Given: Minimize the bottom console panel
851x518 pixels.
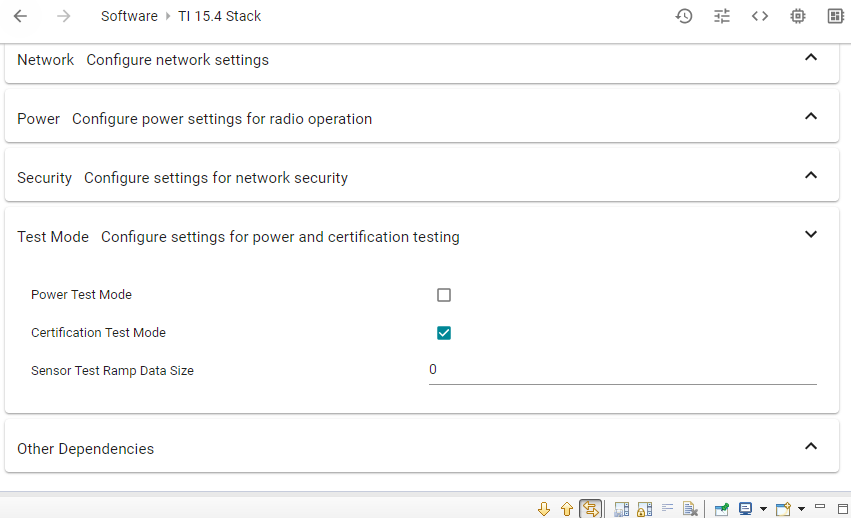Looking at the screenshot, I should (820, 507).
